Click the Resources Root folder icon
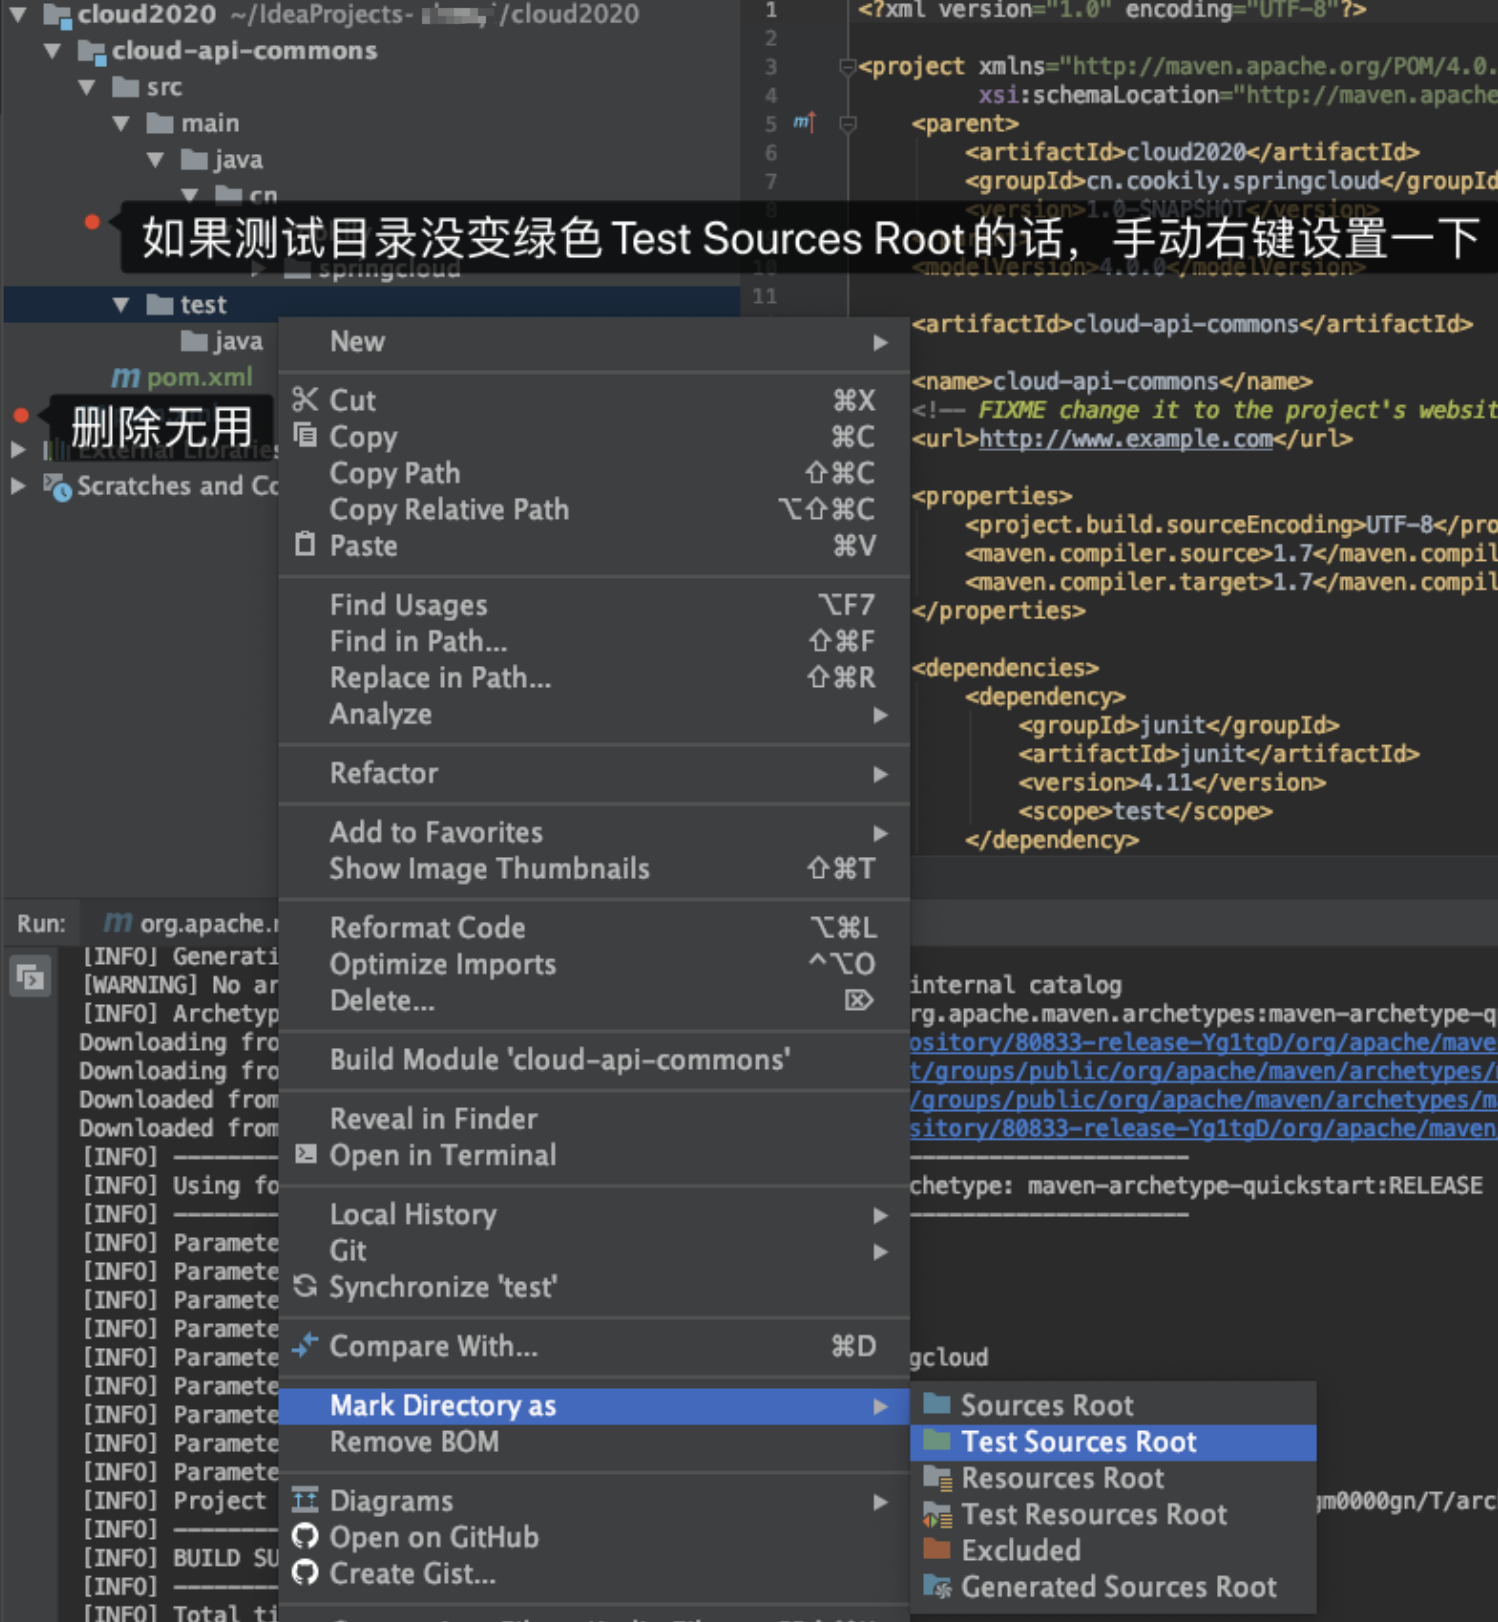The height and width of the screenshot is (1622, 1498). [x=937, y=1477]
